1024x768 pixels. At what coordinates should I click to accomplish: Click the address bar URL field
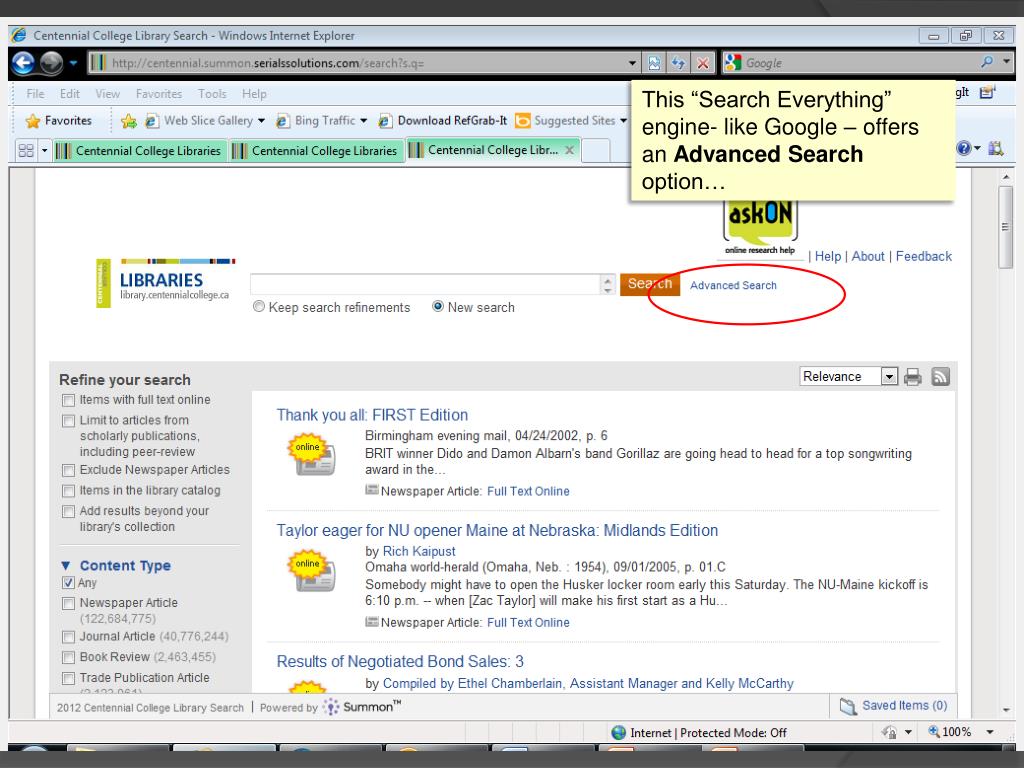tap(358, 63)
